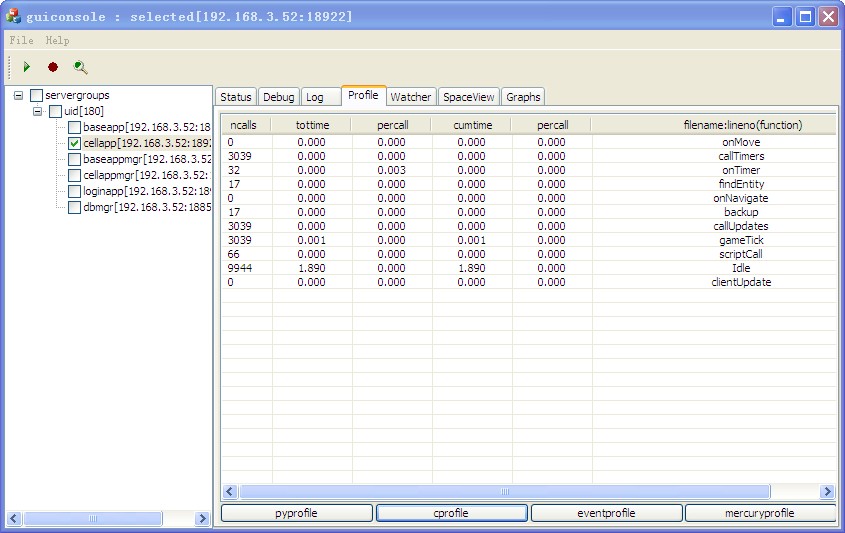The height and width of the screenshot is (533, 845).
Task: Switch to the SpaceView tab
Action: [x=469, y=97]
